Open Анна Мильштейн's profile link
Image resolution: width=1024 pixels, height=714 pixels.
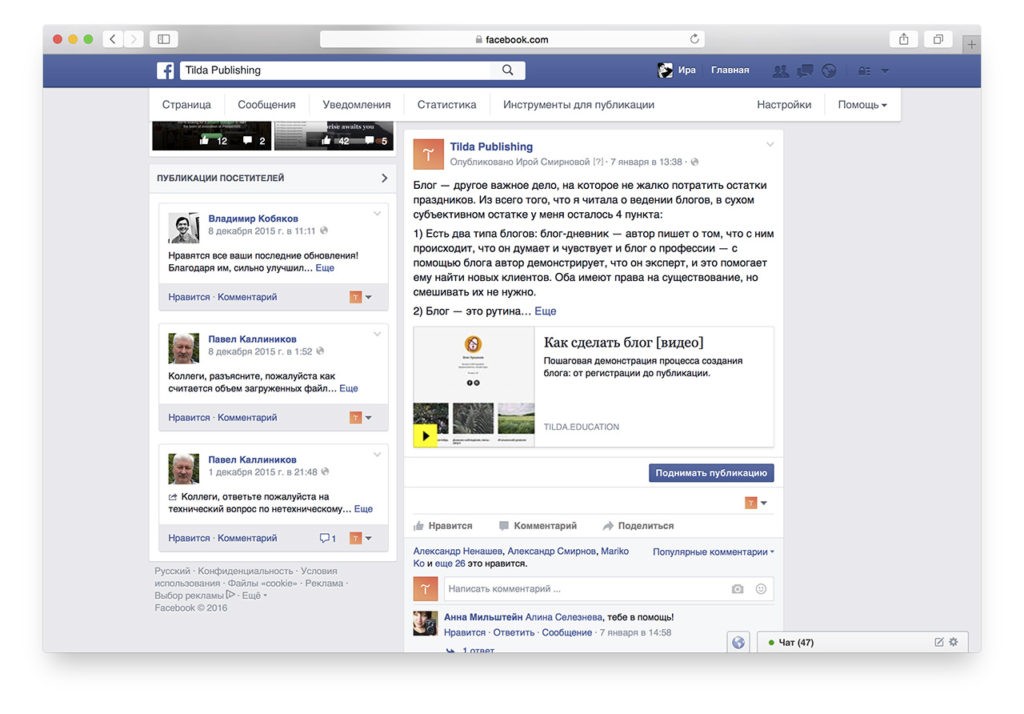coord(483,617)
